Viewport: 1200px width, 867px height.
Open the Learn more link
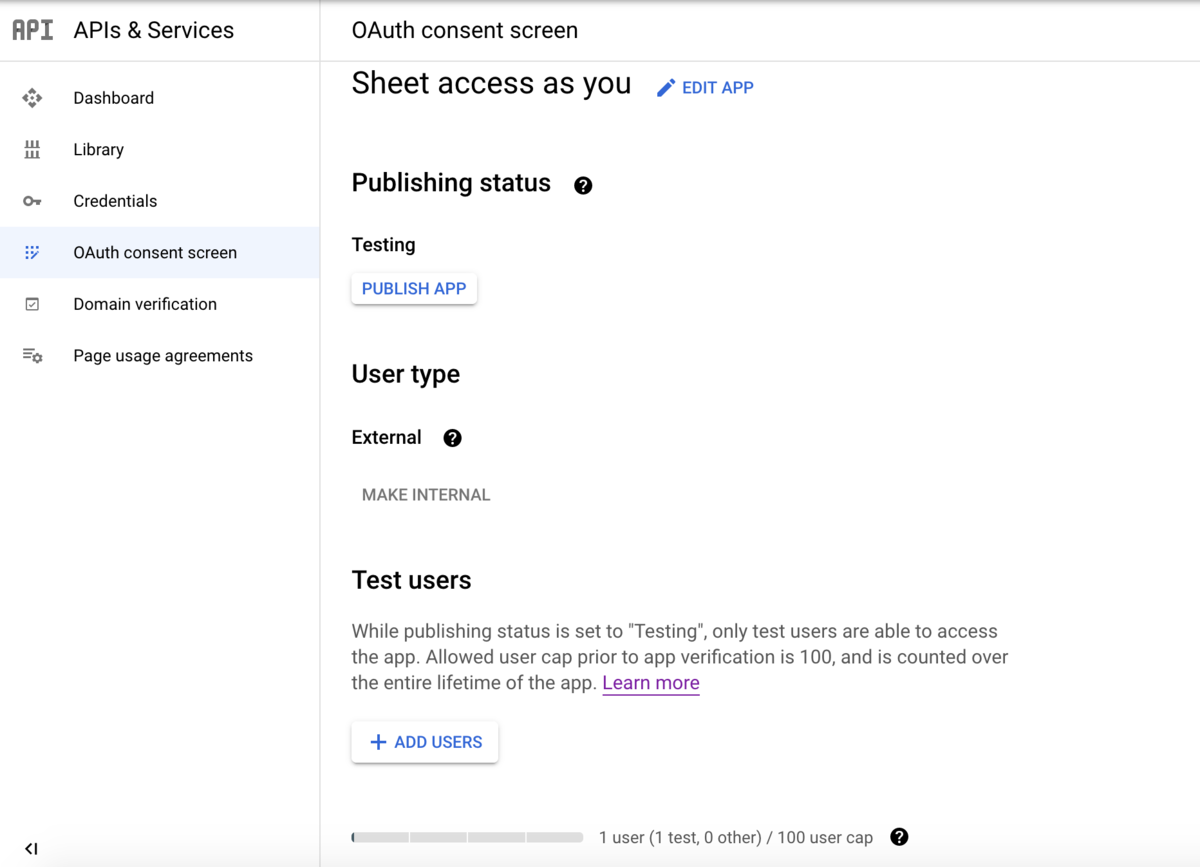coord(650,683)
